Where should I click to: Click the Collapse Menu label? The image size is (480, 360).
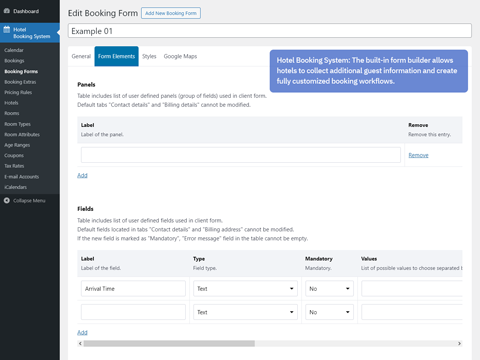click(x=29, y=200)
